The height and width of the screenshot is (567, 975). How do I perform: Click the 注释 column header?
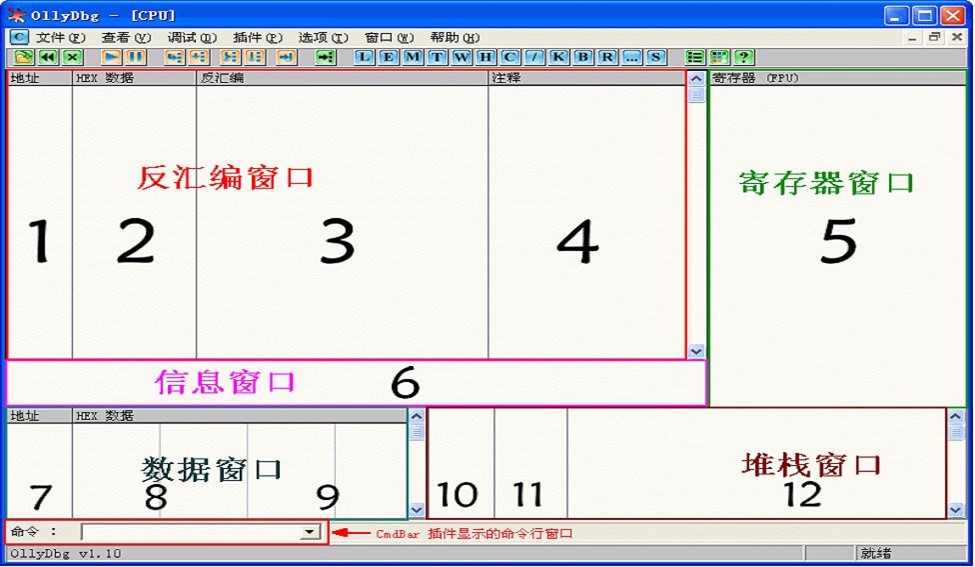[586, 78]
